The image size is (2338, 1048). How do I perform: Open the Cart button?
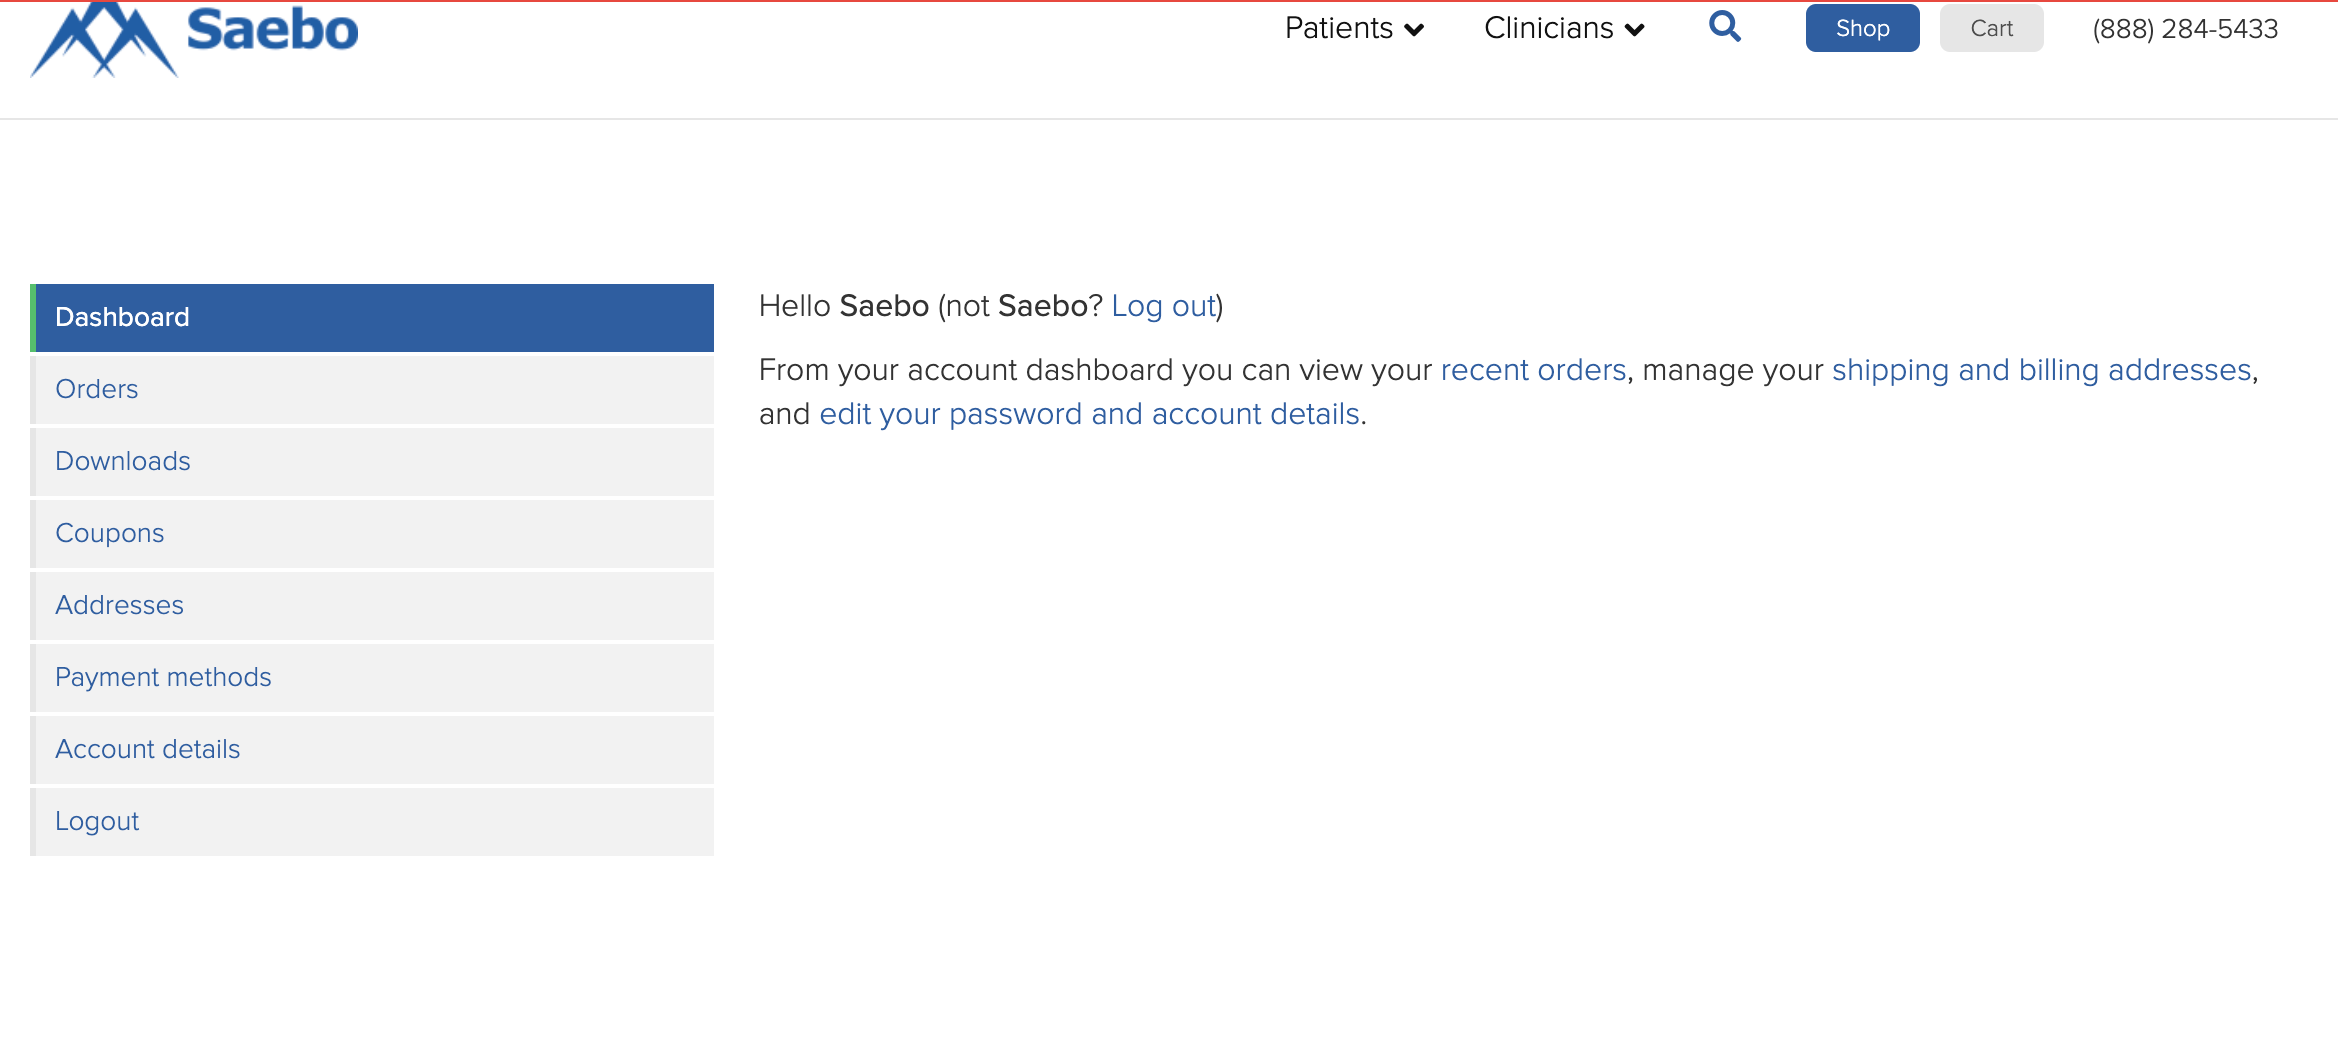(x=1991, y=28)
